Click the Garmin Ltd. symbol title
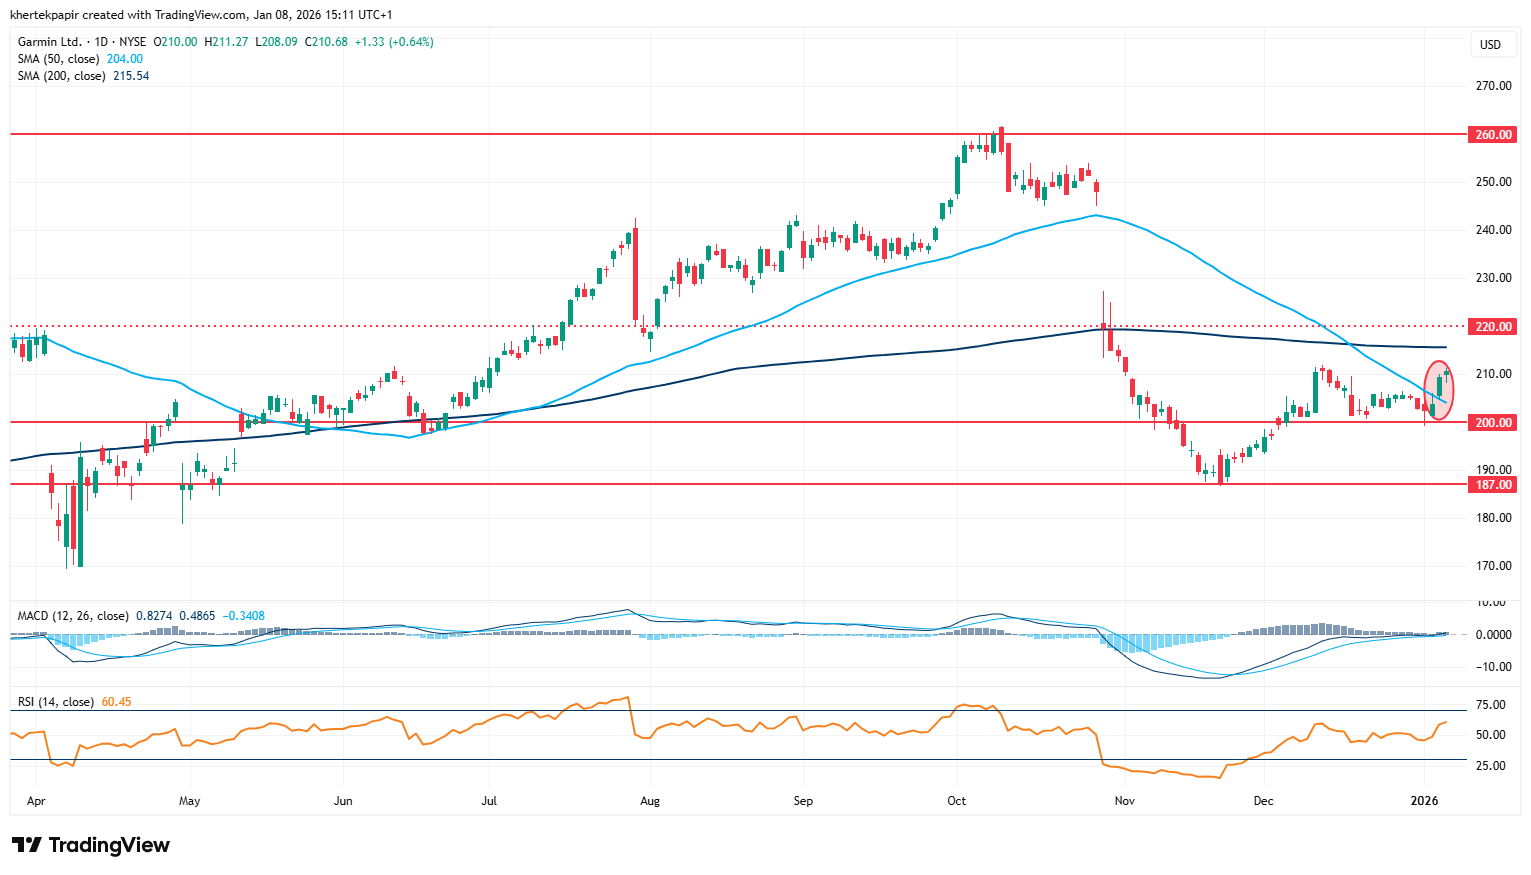1531x875 pixels. pyautogui.click(x=50, y=42)
